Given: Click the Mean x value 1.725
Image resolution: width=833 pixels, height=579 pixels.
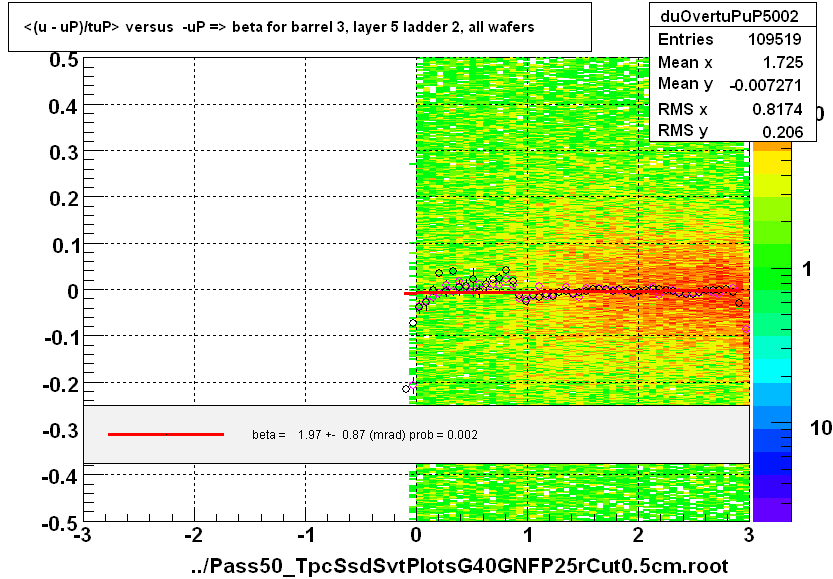Looking at the screenshot, I should tap(783, 62).
